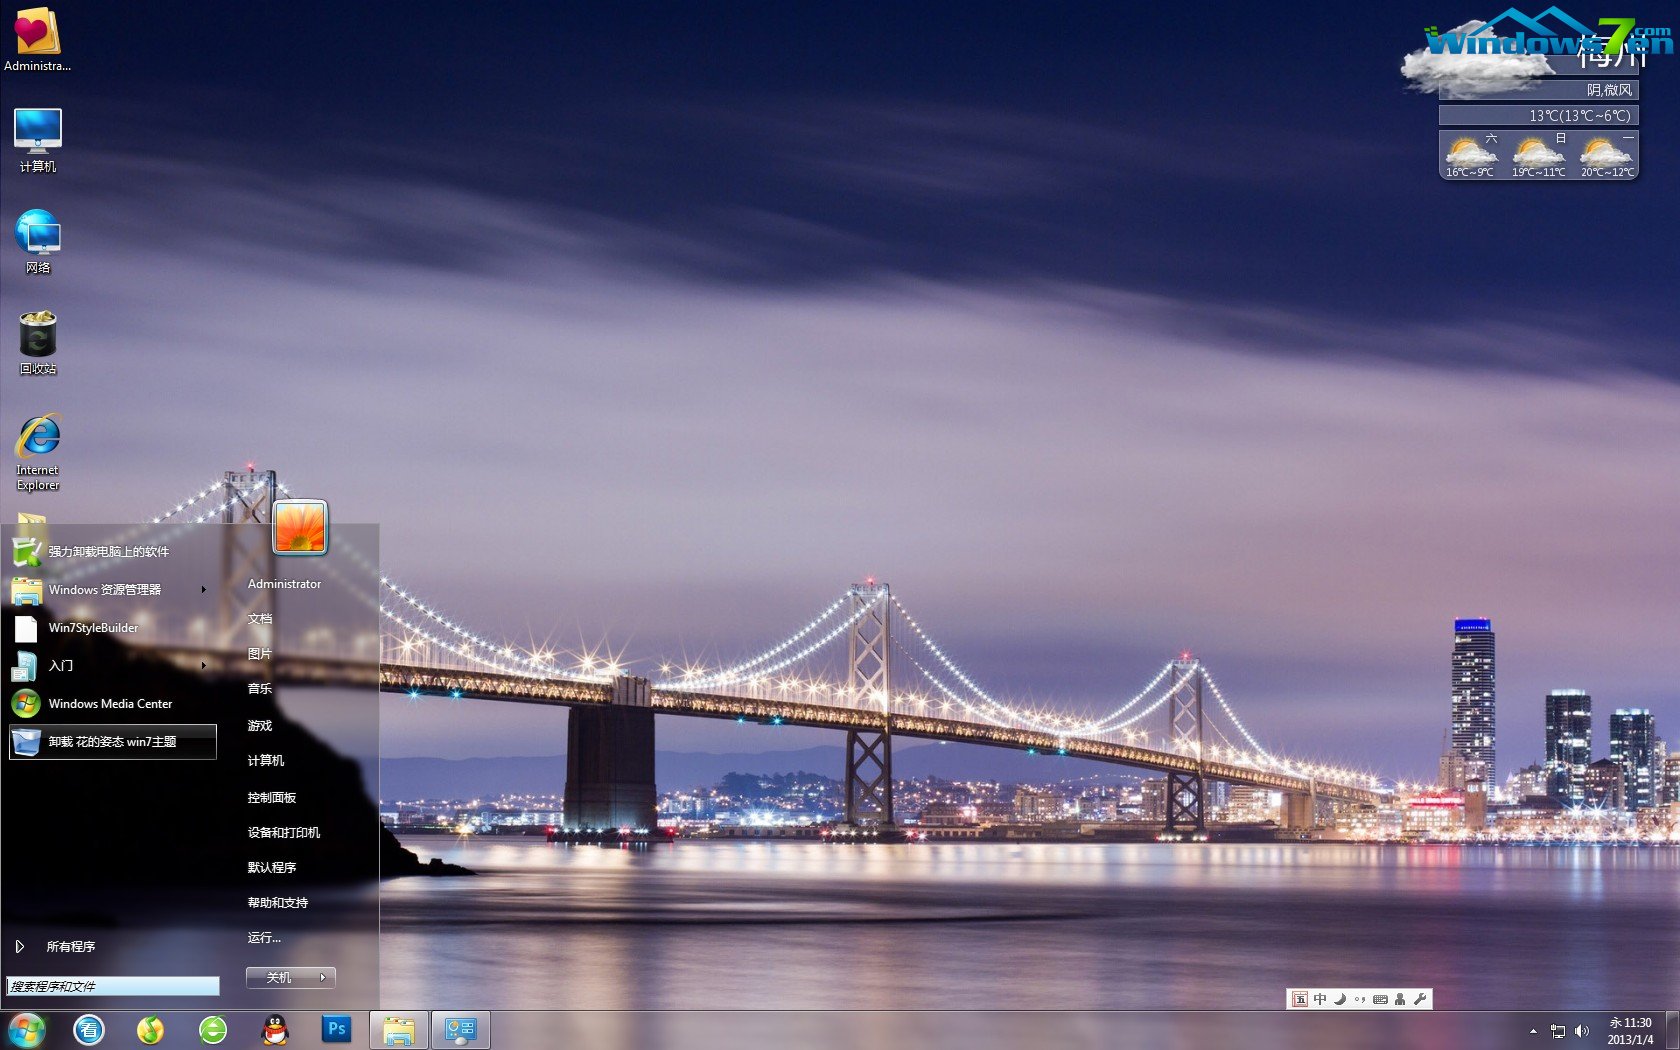This screenshot has height=1050, width=1680.
Task: Open the green 360 browser taskbar icon
Action: point(213,1029)
